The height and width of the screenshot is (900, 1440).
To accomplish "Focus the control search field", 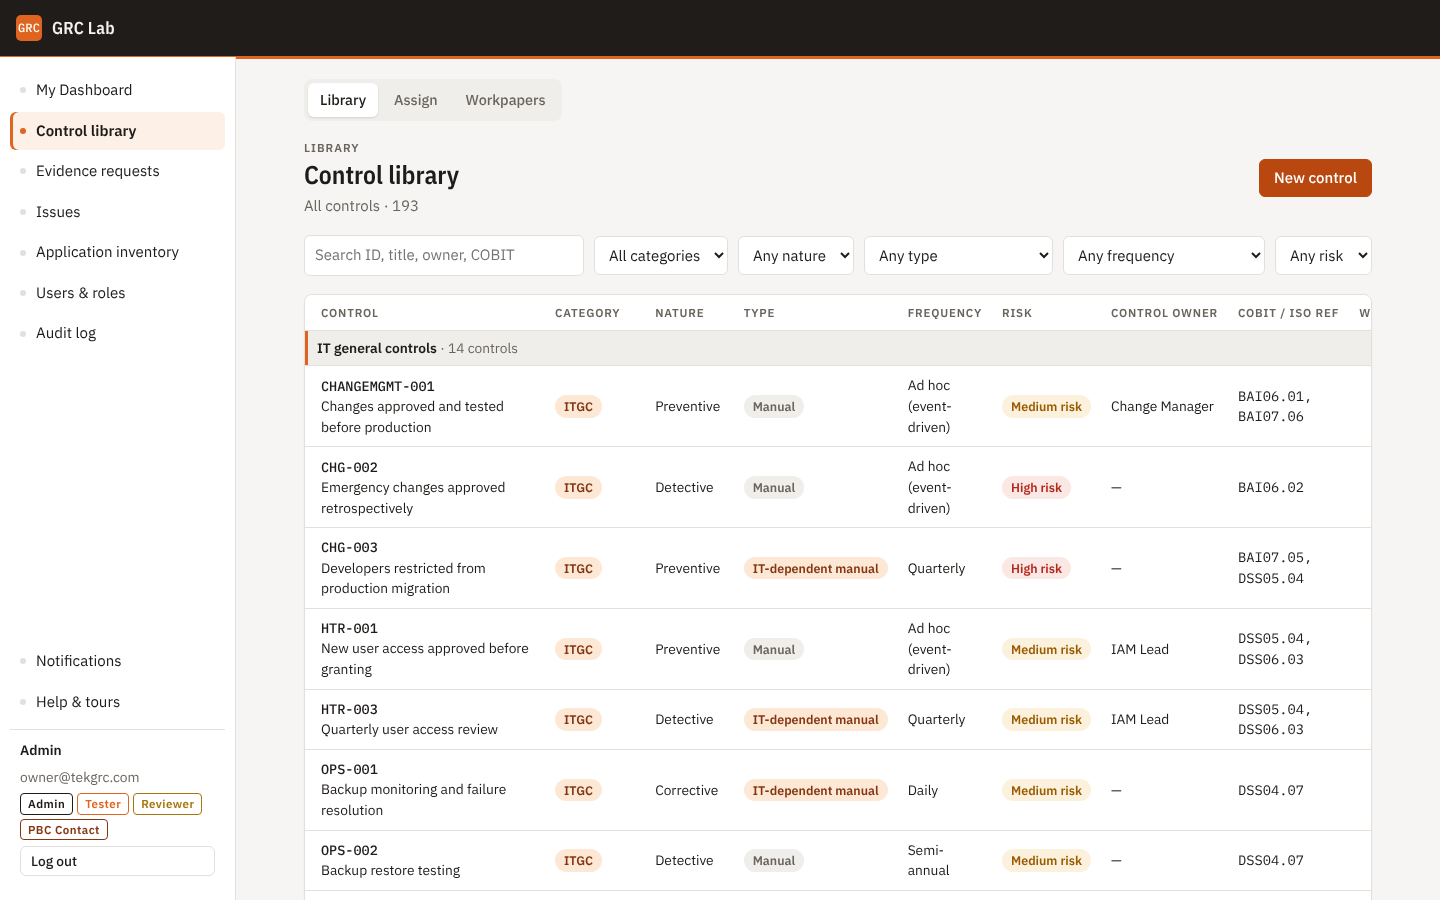I will [x=444, y=255].
